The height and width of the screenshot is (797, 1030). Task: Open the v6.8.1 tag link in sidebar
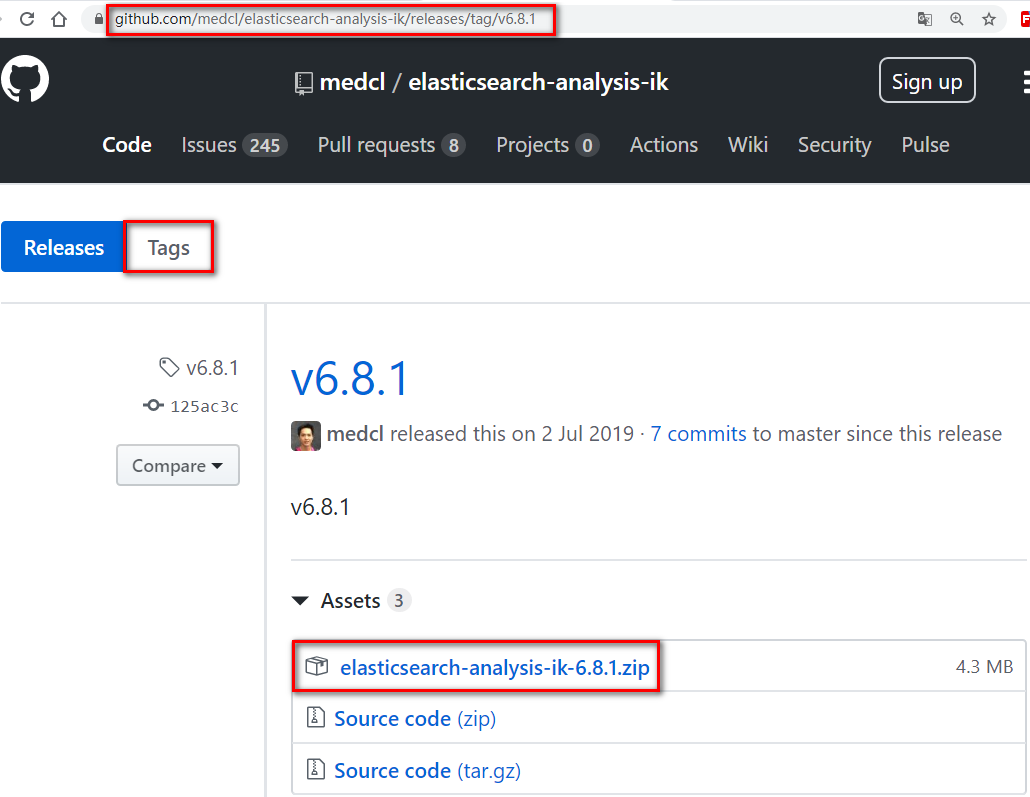(212, 368)
